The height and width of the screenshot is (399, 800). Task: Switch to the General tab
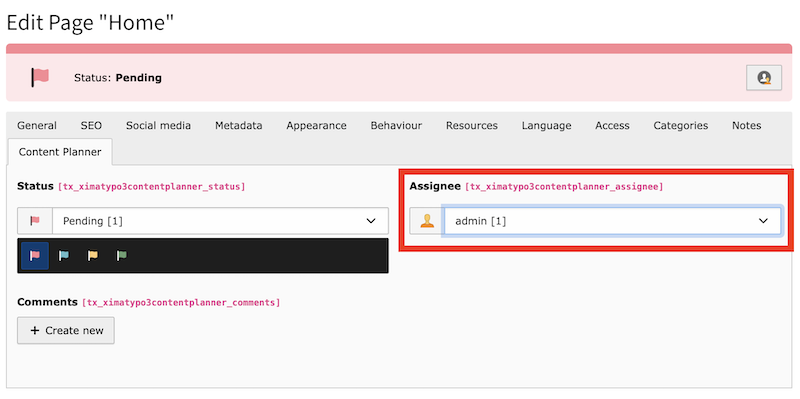click(x=37, y=126)
